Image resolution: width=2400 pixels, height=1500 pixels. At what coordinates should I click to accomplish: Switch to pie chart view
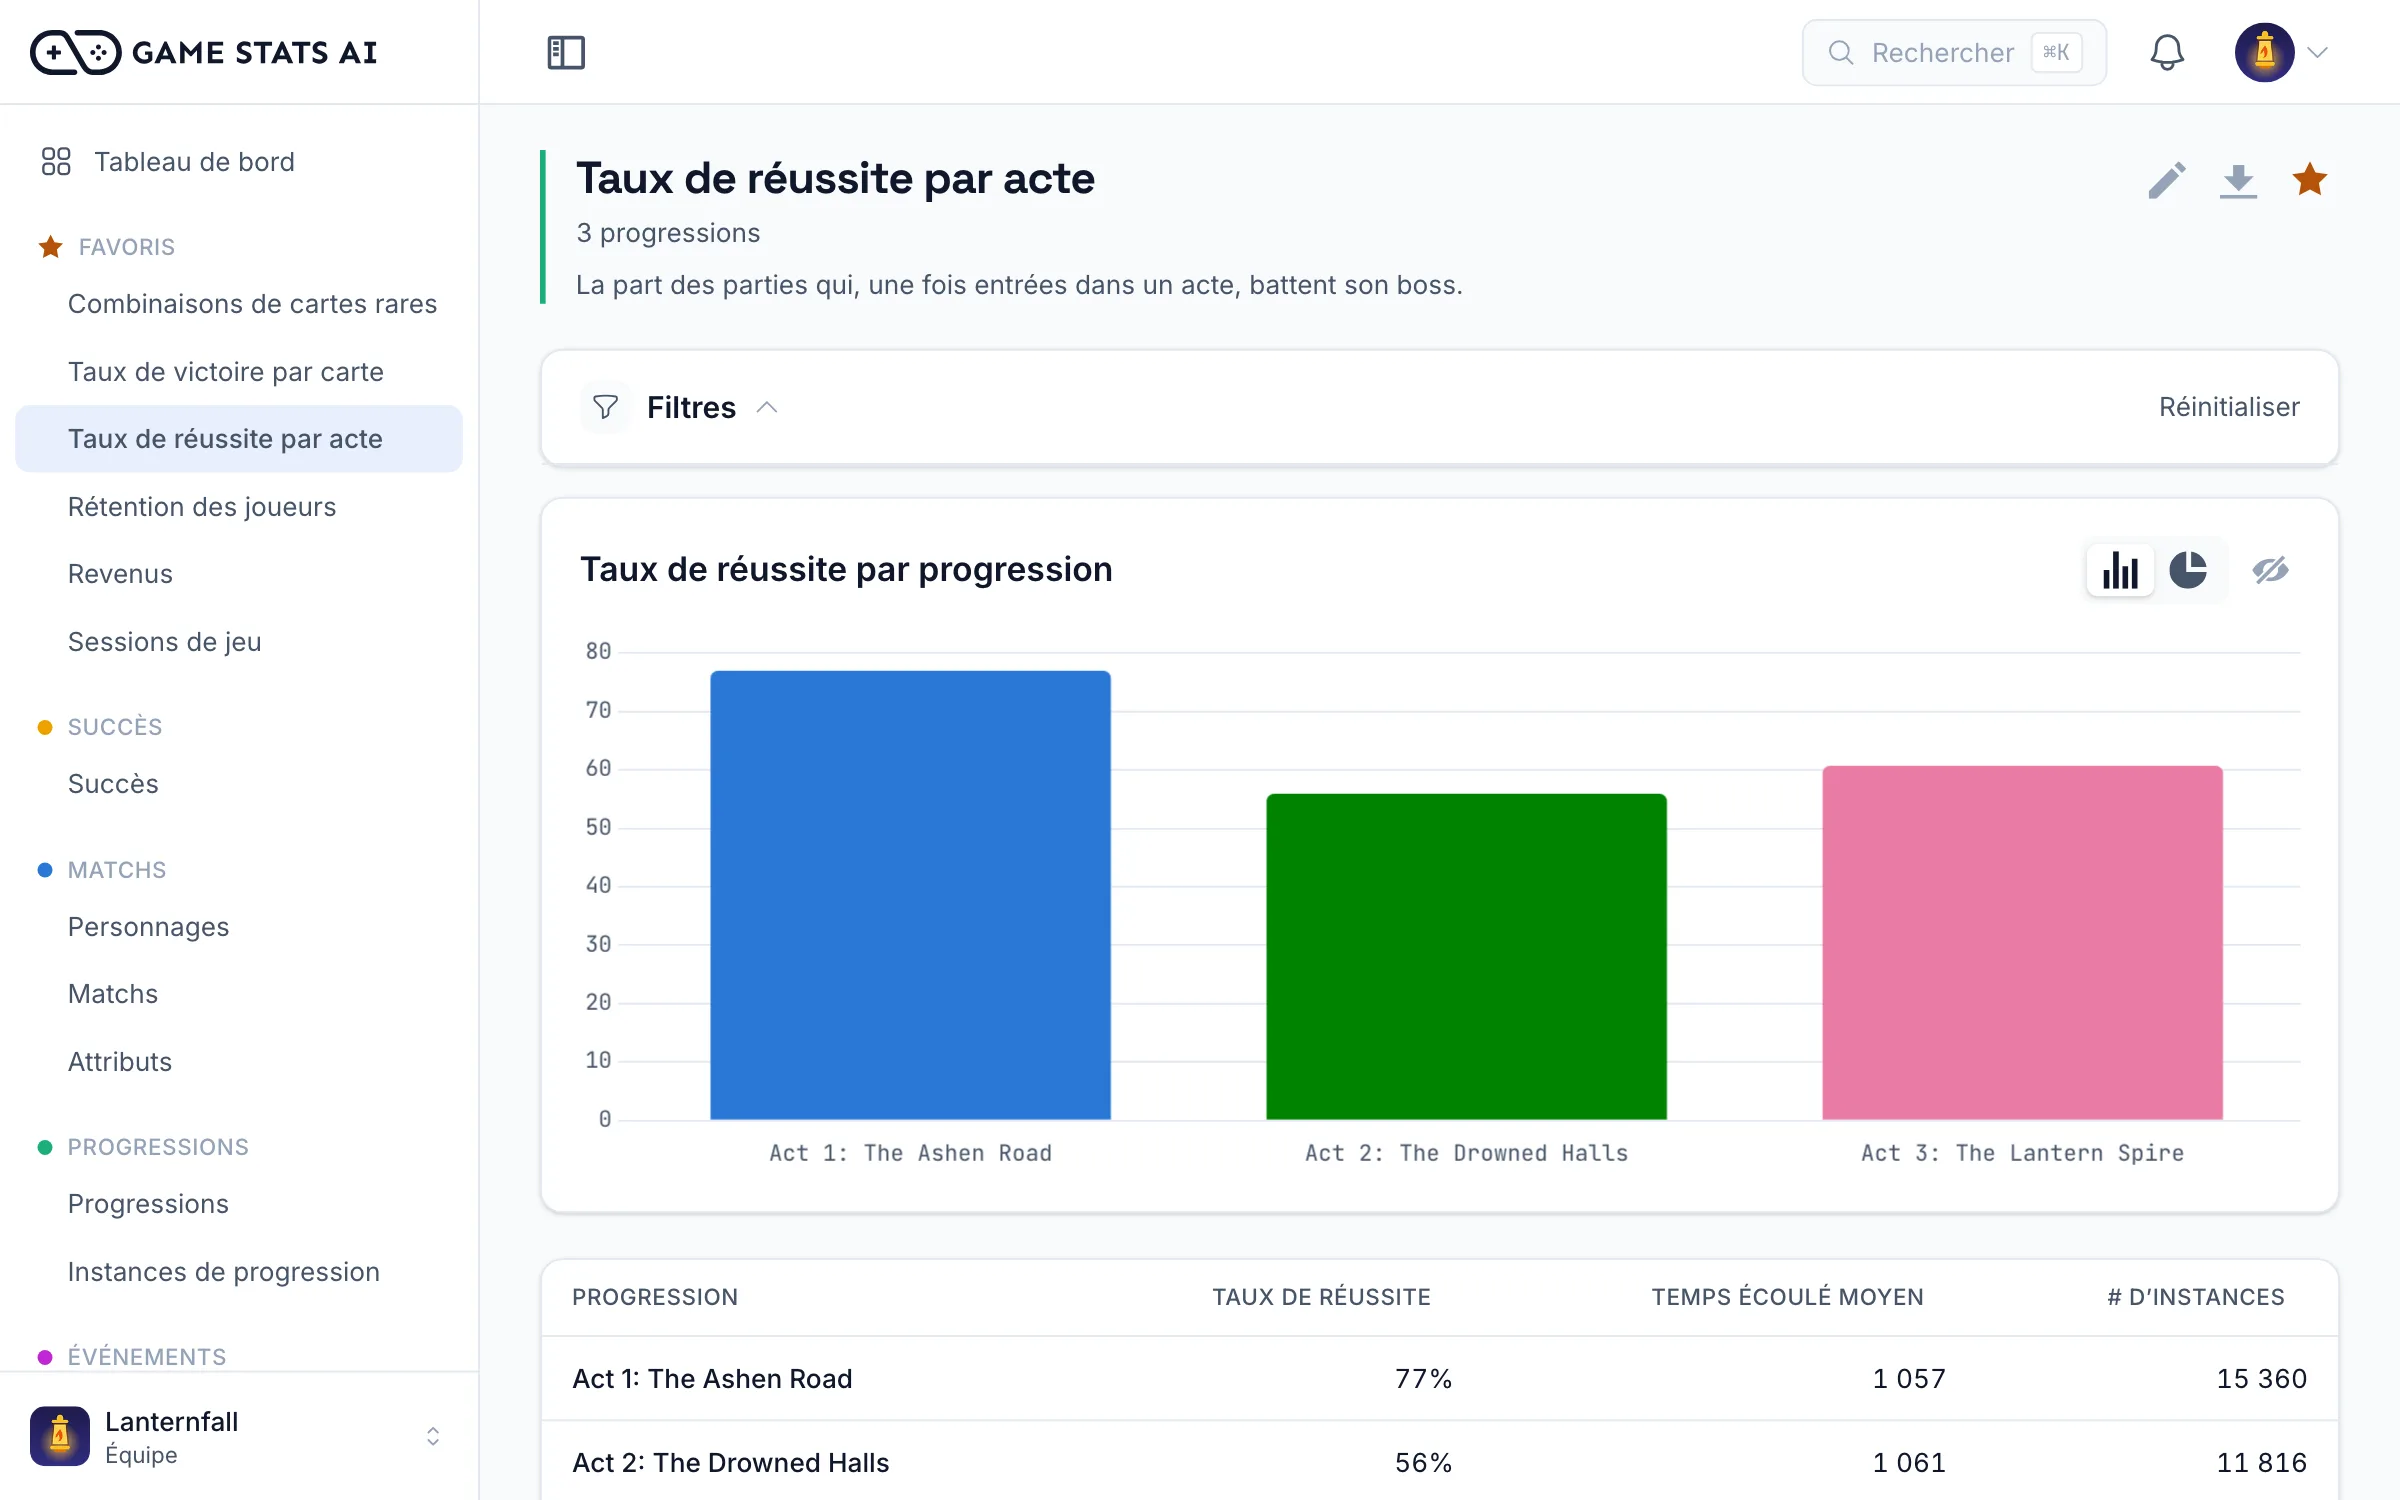tap(2188, 570)
